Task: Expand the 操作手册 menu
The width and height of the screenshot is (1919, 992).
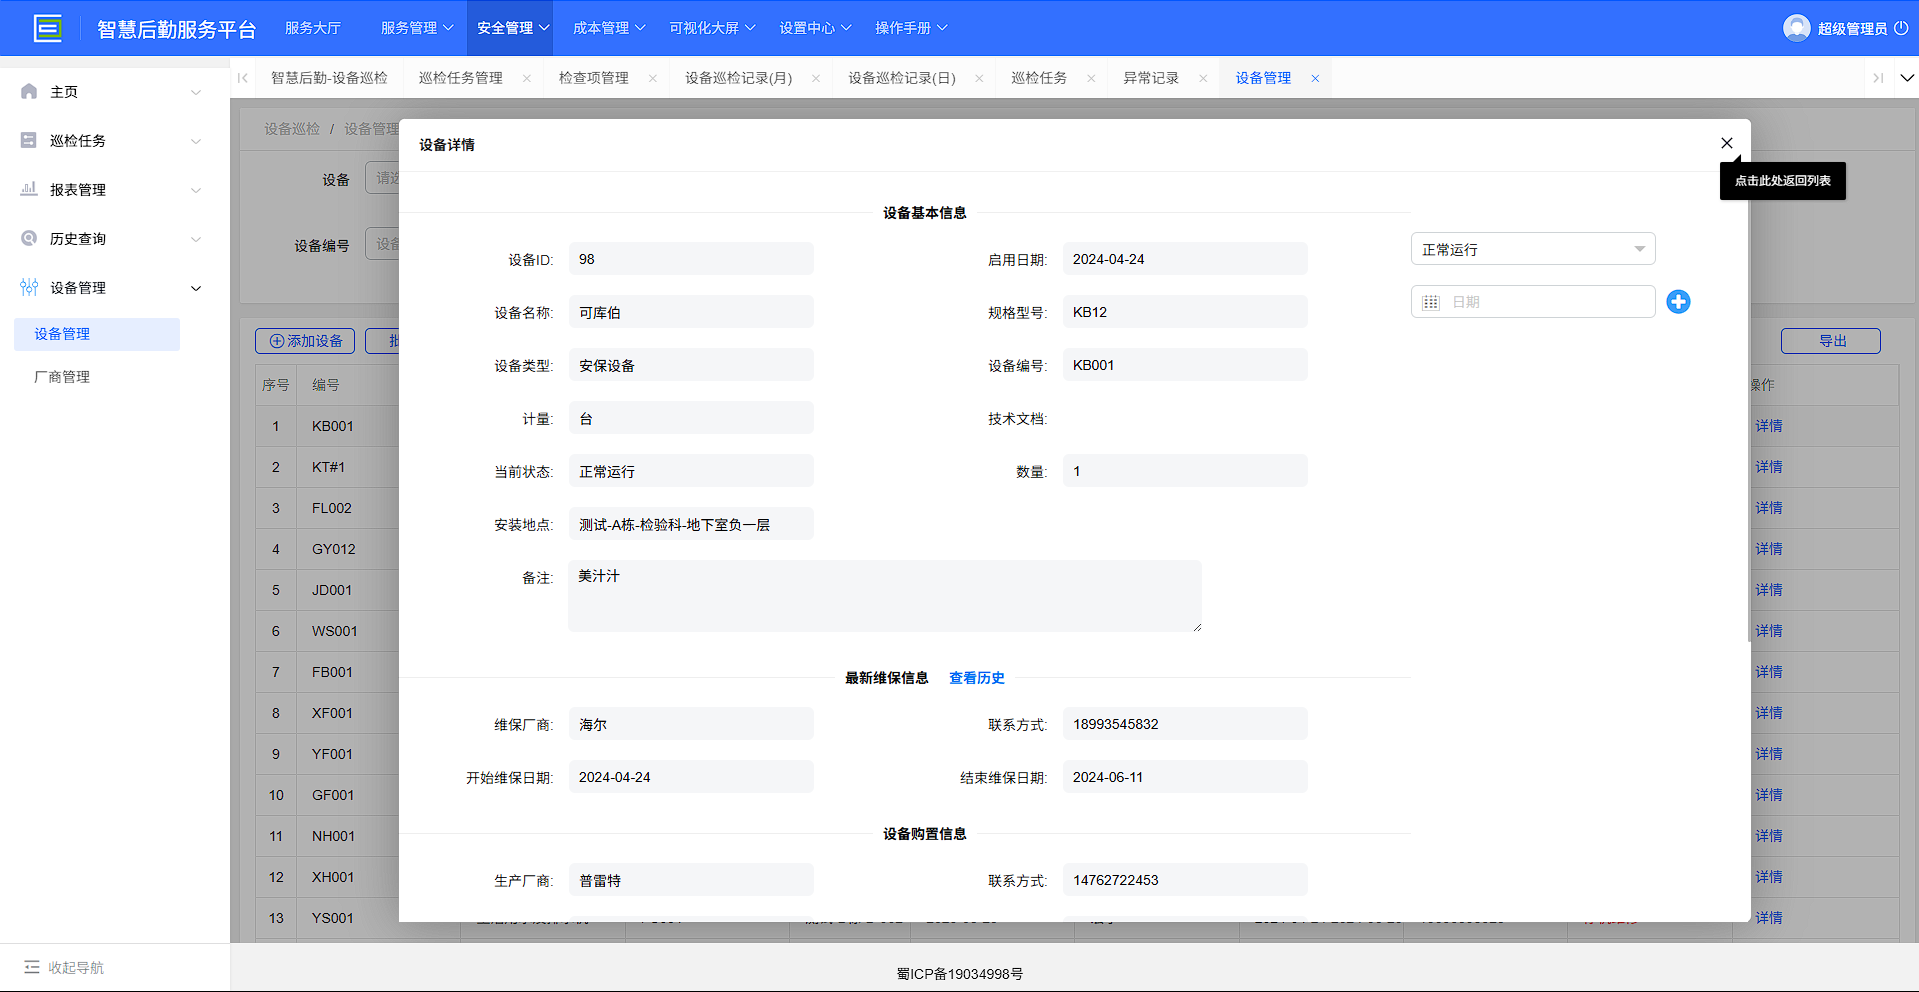Action: pos(911,28)
